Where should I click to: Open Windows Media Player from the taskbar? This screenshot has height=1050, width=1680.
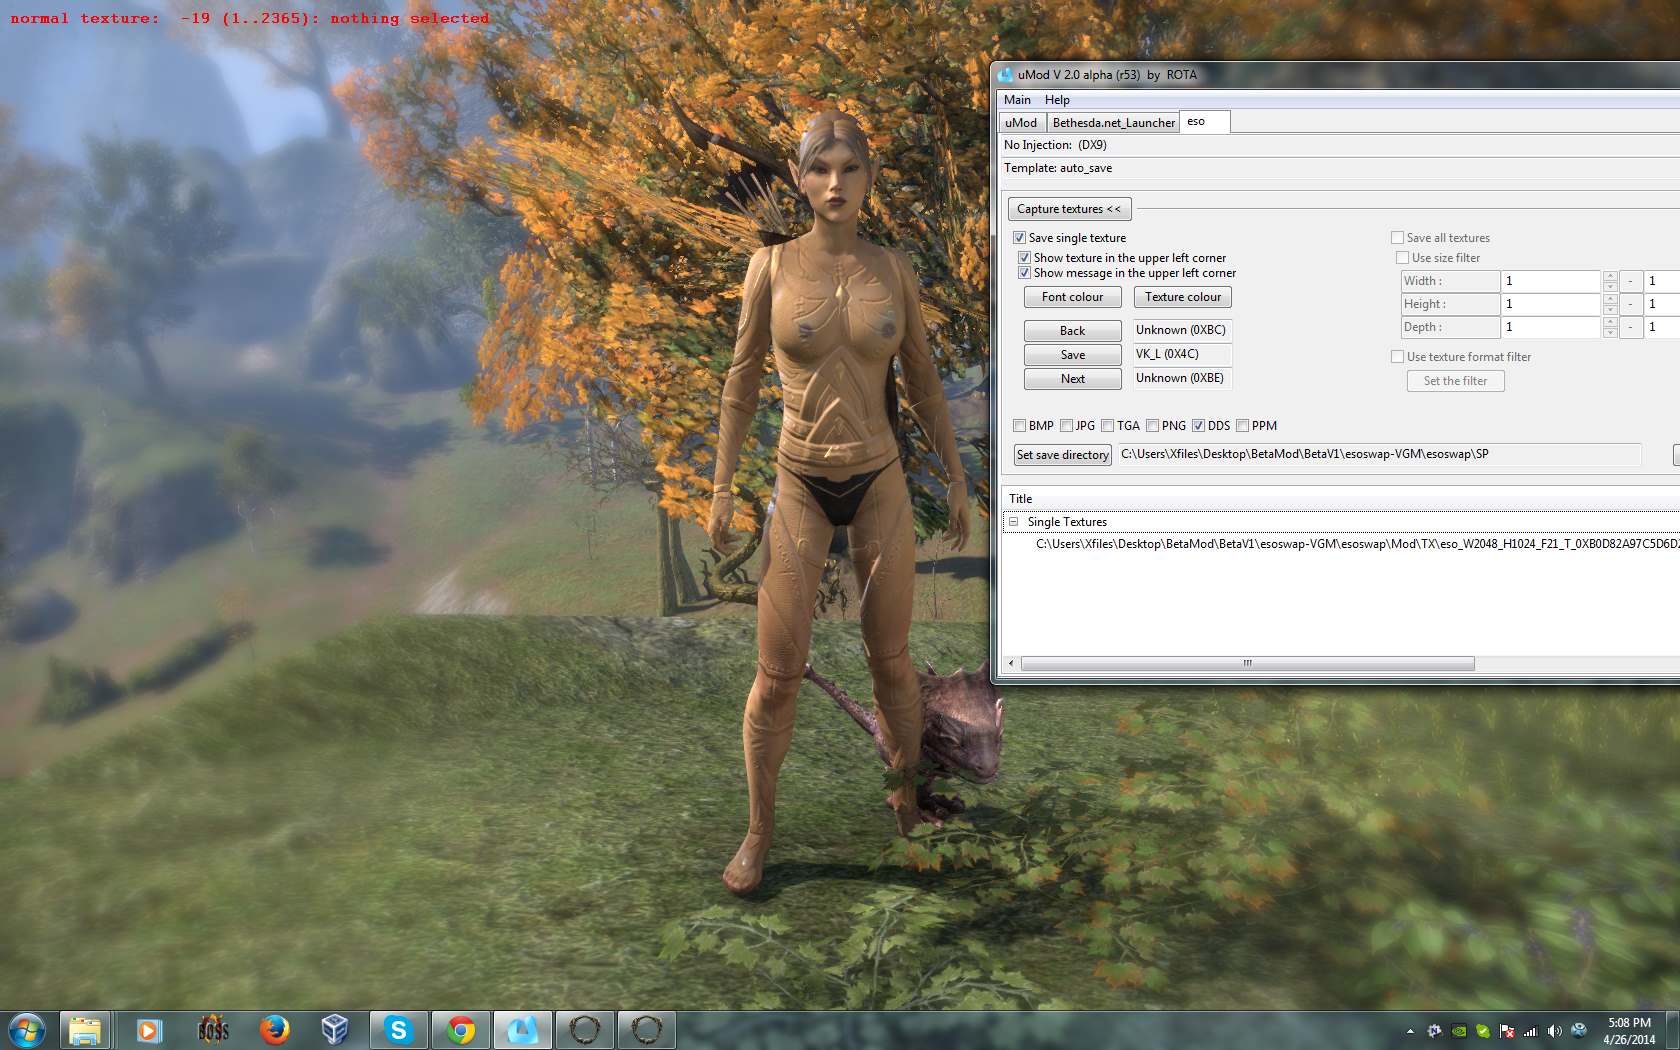(149, 1029)
